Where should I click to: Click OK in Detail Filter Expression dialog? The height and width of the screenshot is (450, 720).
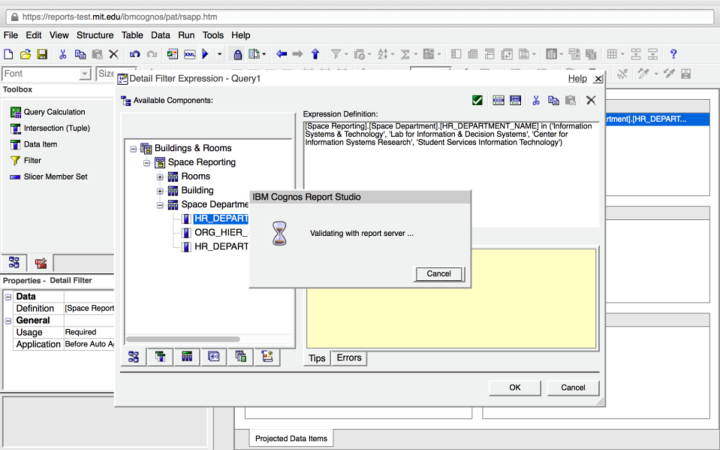coord(514,387)
